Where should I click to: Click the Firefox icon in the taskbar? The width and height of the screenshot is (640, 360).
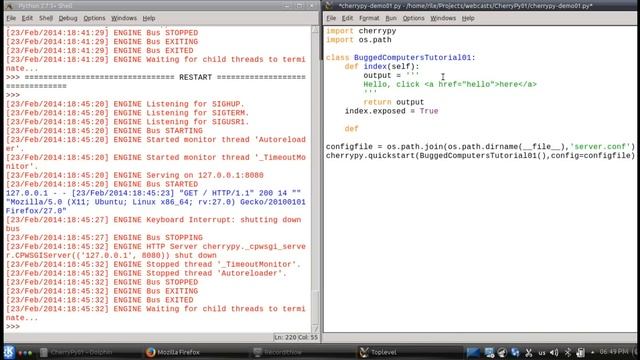tap(151, 352)
